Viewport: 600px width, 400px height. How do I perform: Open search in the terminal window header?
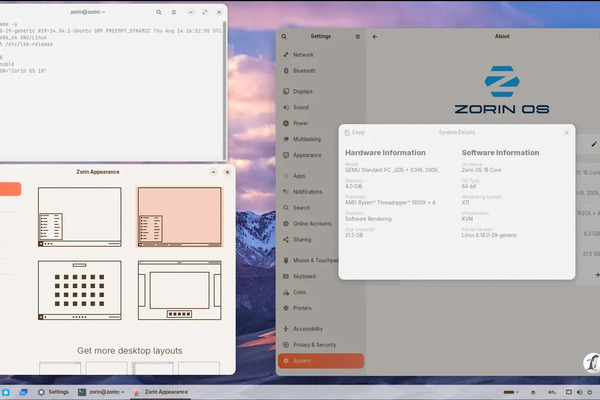point(159,12)
